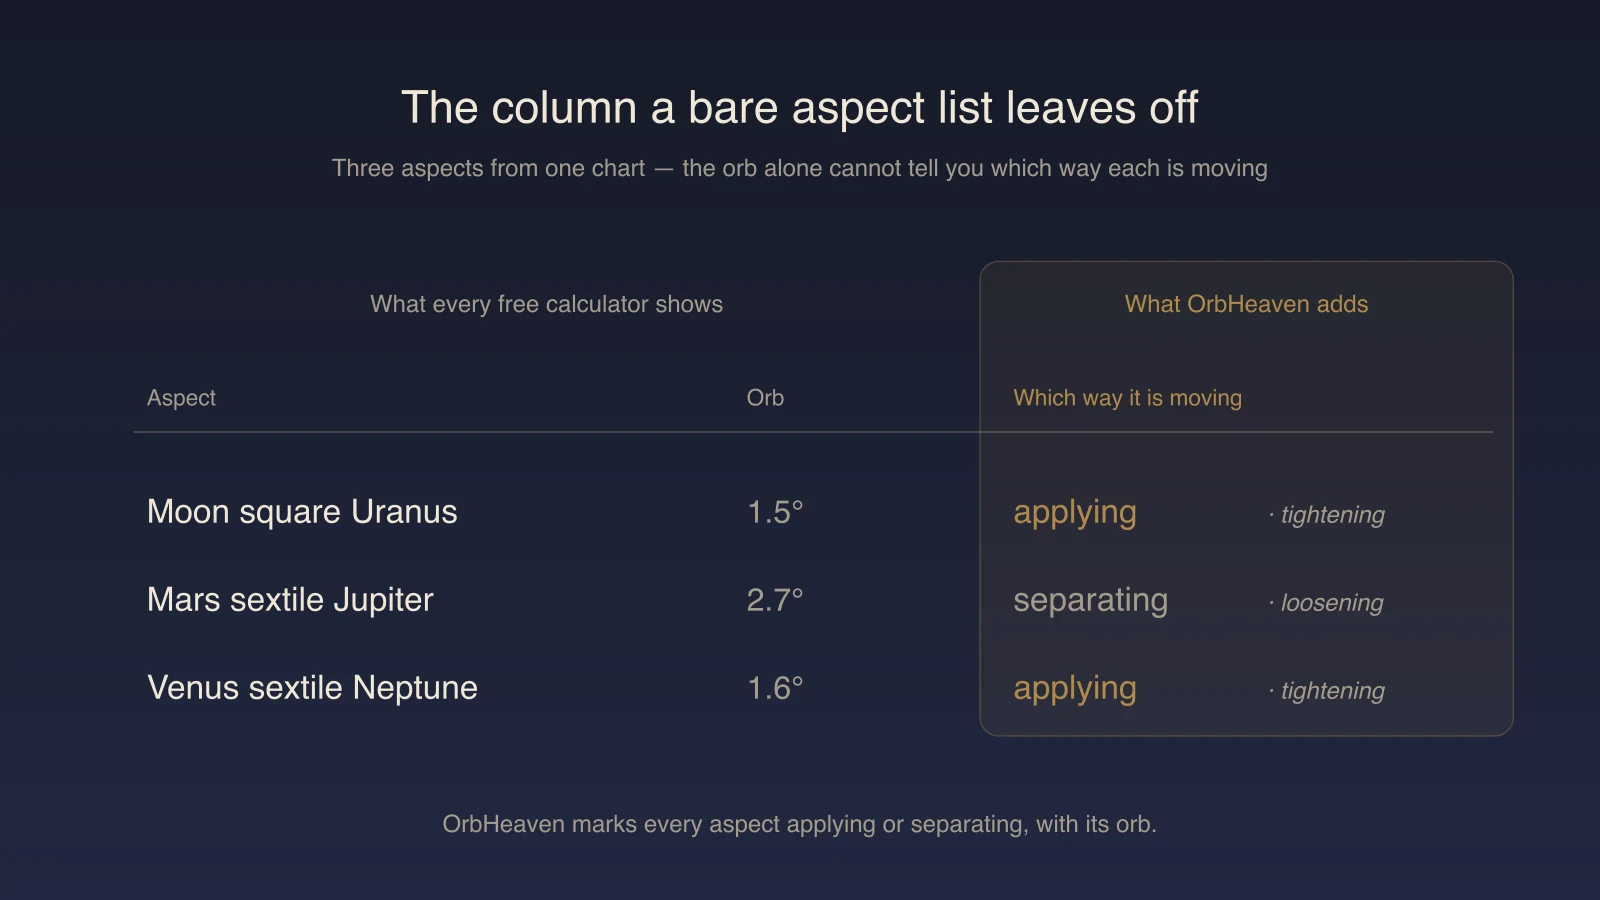
Task: Click the 2.7° orb value
Action: tap(775, 600)
